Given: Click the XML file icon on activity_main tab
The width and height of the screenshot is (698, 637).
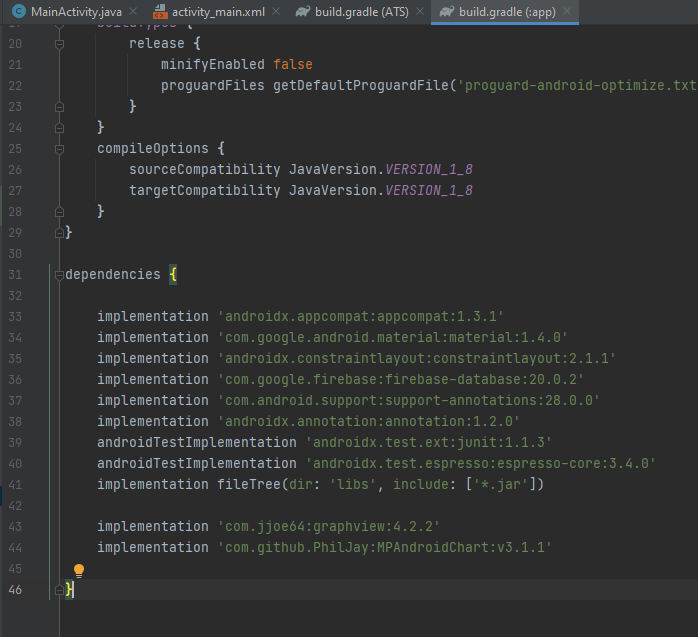Looking at the screenshot, I should point(160,12).
